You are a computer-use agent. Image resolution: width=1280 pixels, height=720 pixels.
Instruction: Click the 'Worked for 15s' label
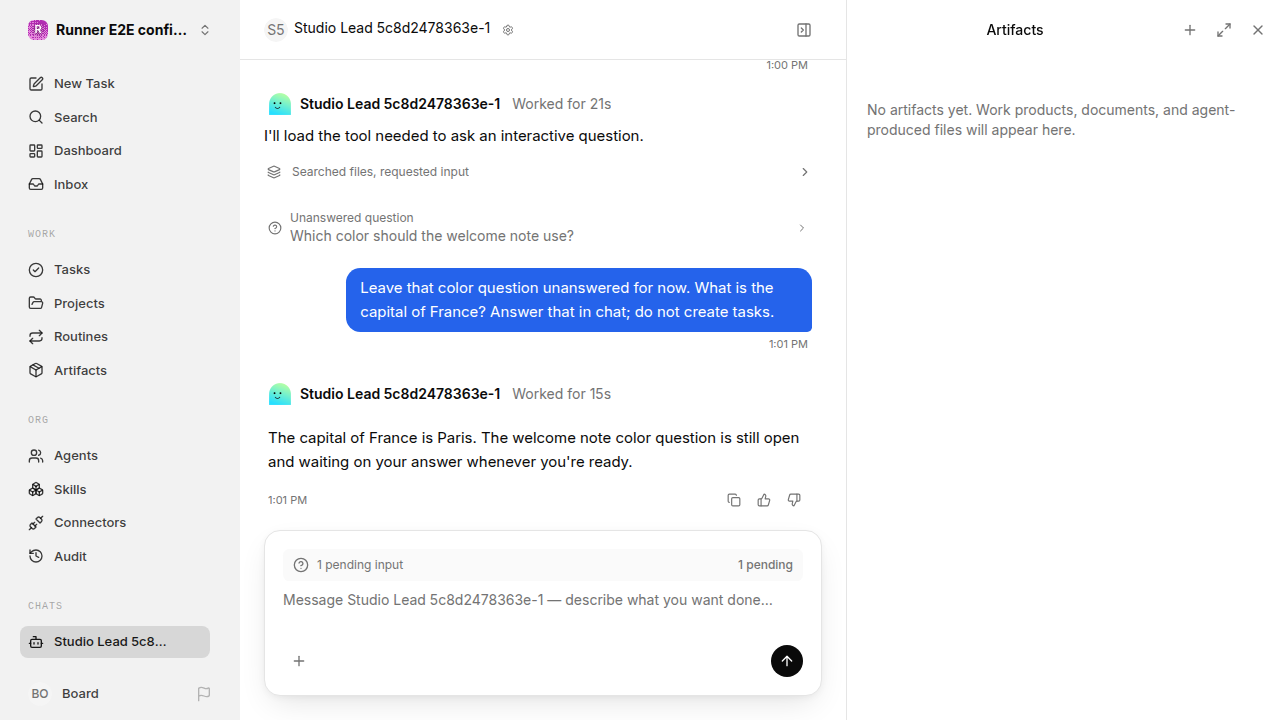pyautogui.click(x=562, y=394)
